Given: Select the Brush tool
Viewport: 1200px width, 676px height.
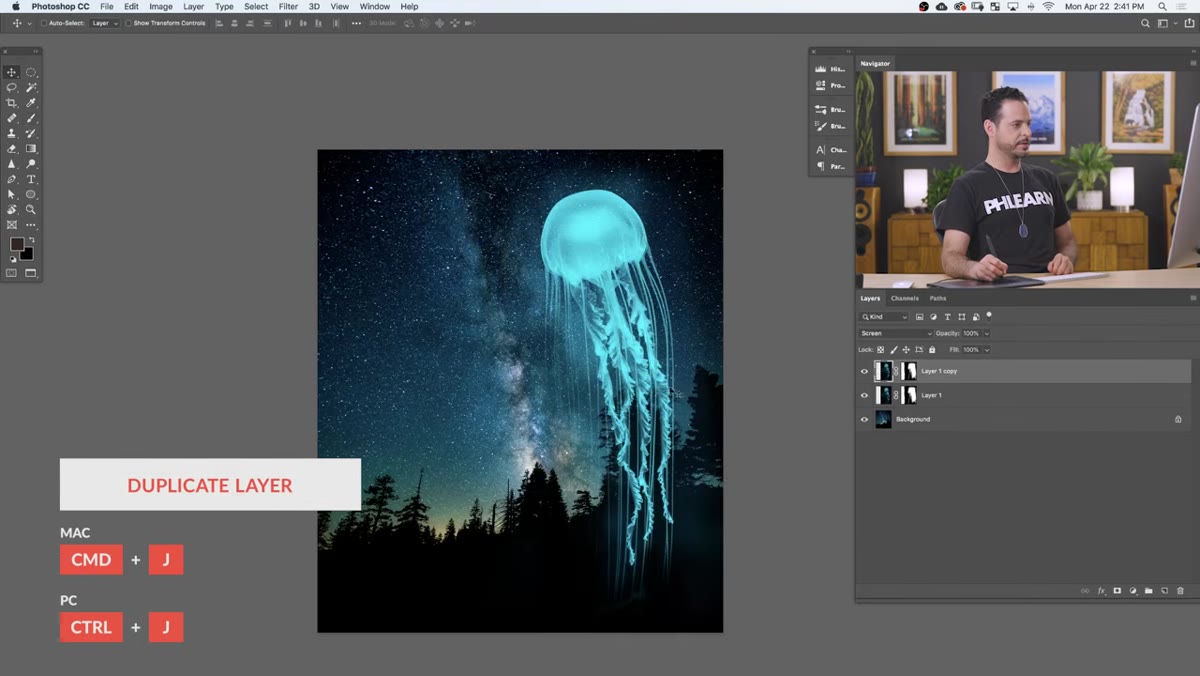Looking at the screenshot, I should click(x=31, y=118).
